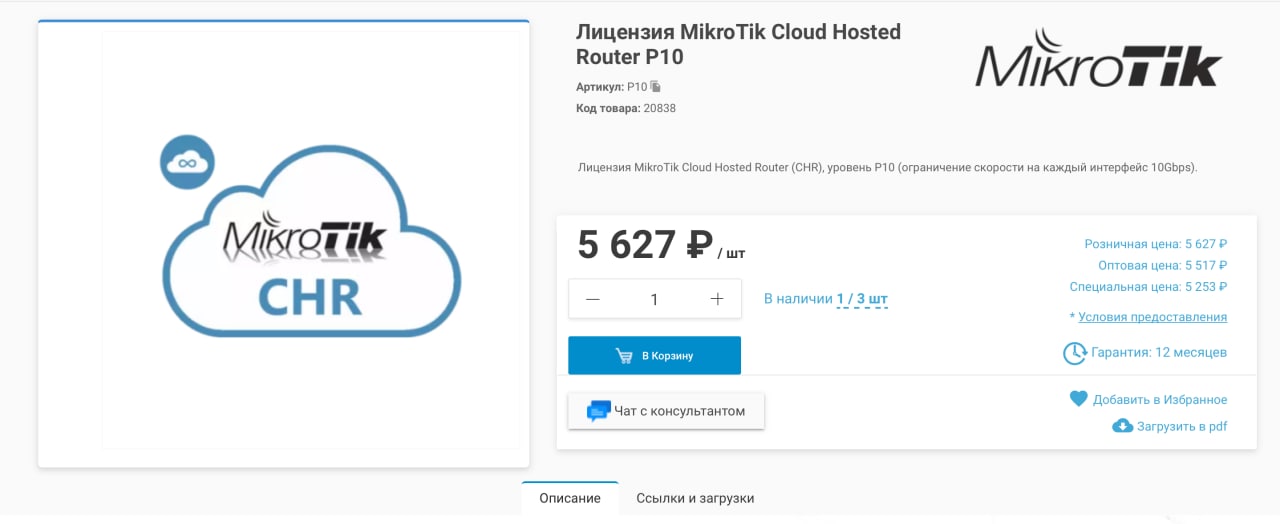Click Загрузить в pdf link
The width and height of the screenshot is (1280, 524).
(x=1182, y=426)
